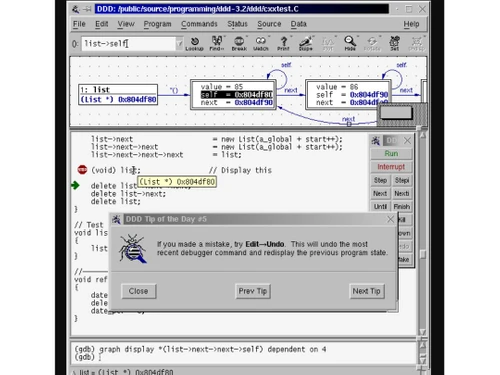Click the Next button in the command tool

[x=380, y=193]
